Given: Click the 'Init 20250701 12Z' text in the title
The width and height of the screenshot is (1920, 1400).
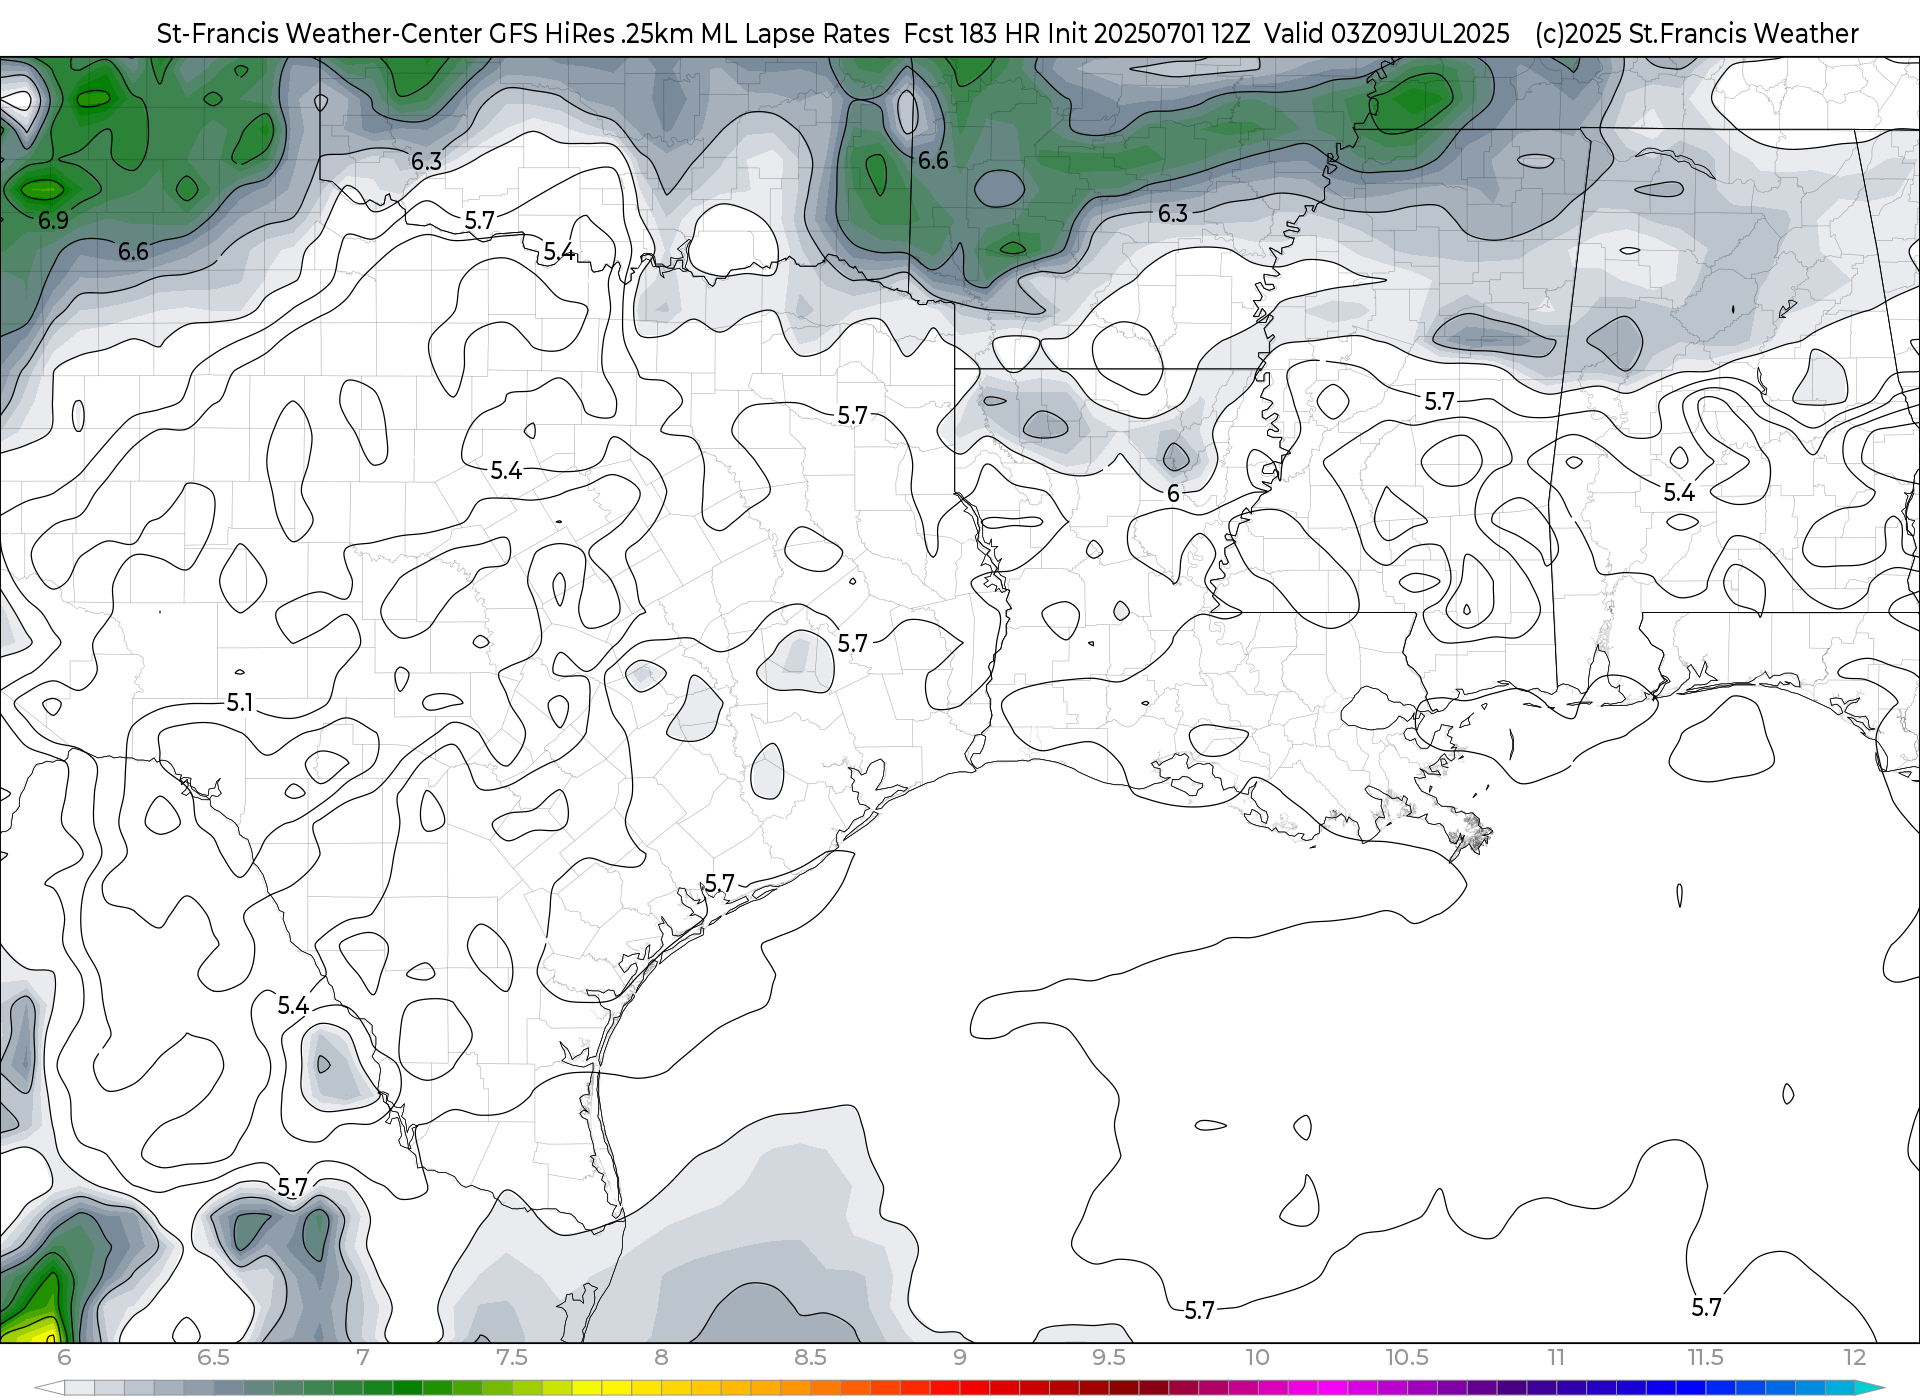Looking at the screenshot, I should pos(1149,34).
